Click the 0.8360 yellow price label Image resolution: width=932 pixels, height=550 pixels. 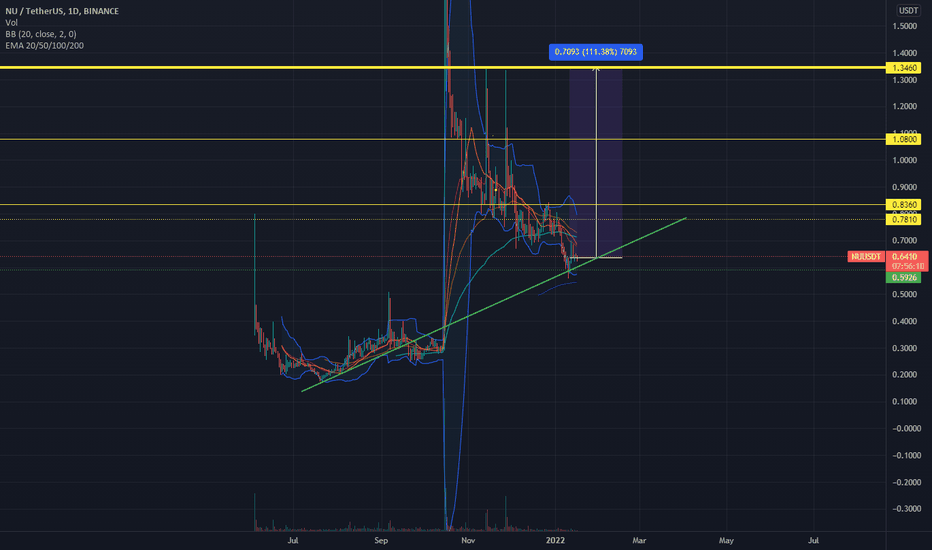pyautogui.click(x=903, y=205)
